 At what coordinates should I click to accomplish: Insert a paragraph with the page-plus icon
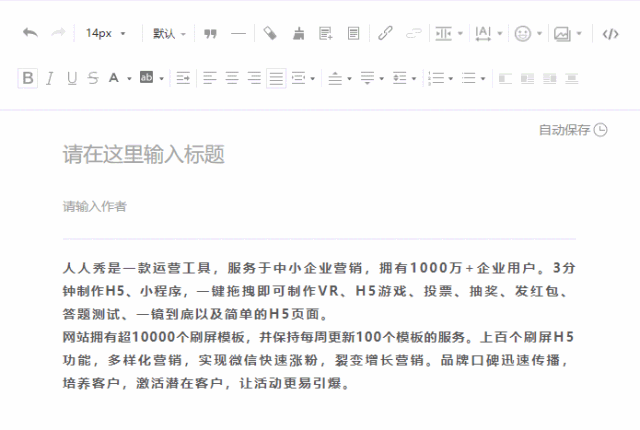tap(326, 33)
